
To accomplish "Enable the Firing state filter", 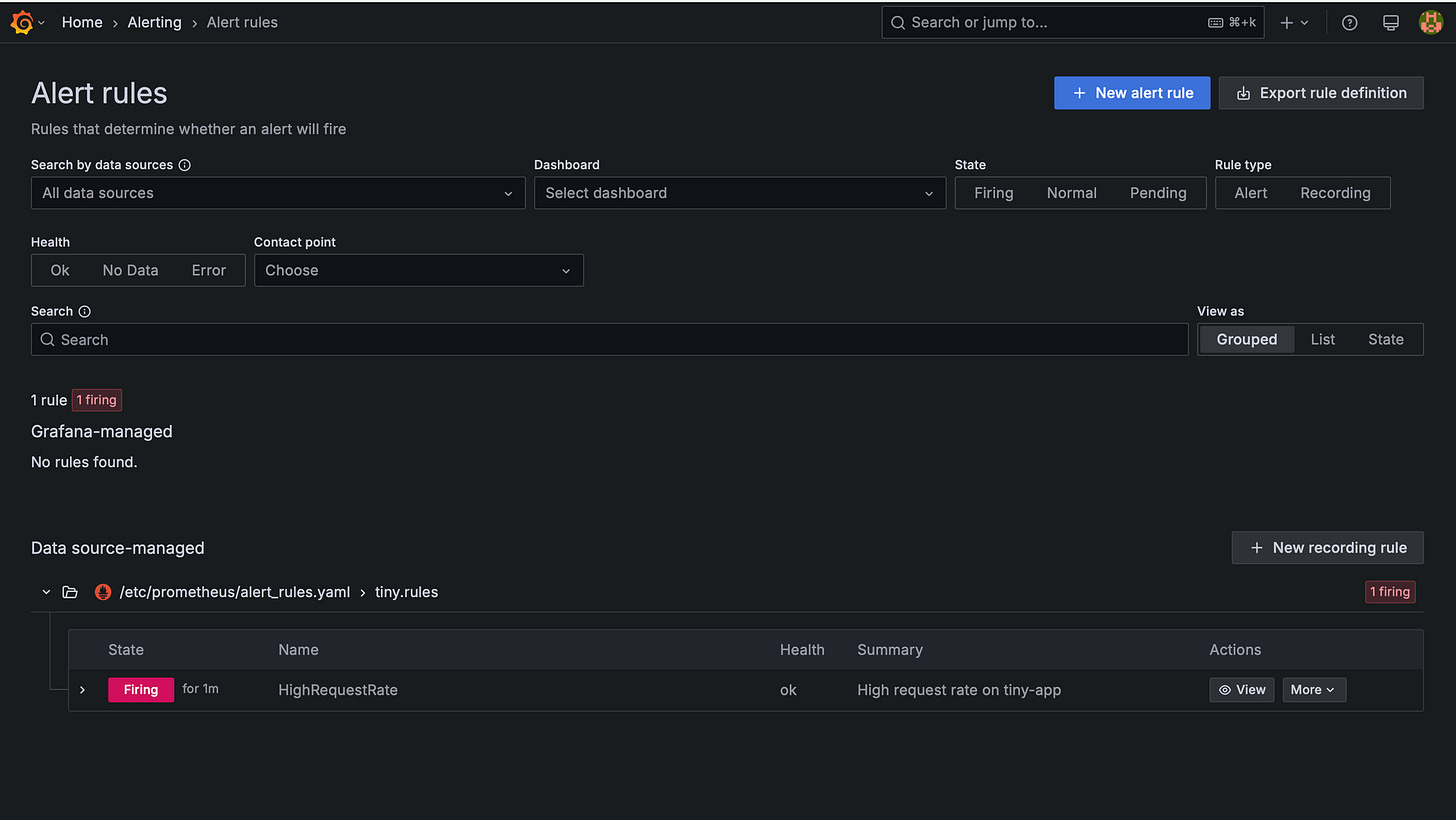I will click(x=994, y=193).
